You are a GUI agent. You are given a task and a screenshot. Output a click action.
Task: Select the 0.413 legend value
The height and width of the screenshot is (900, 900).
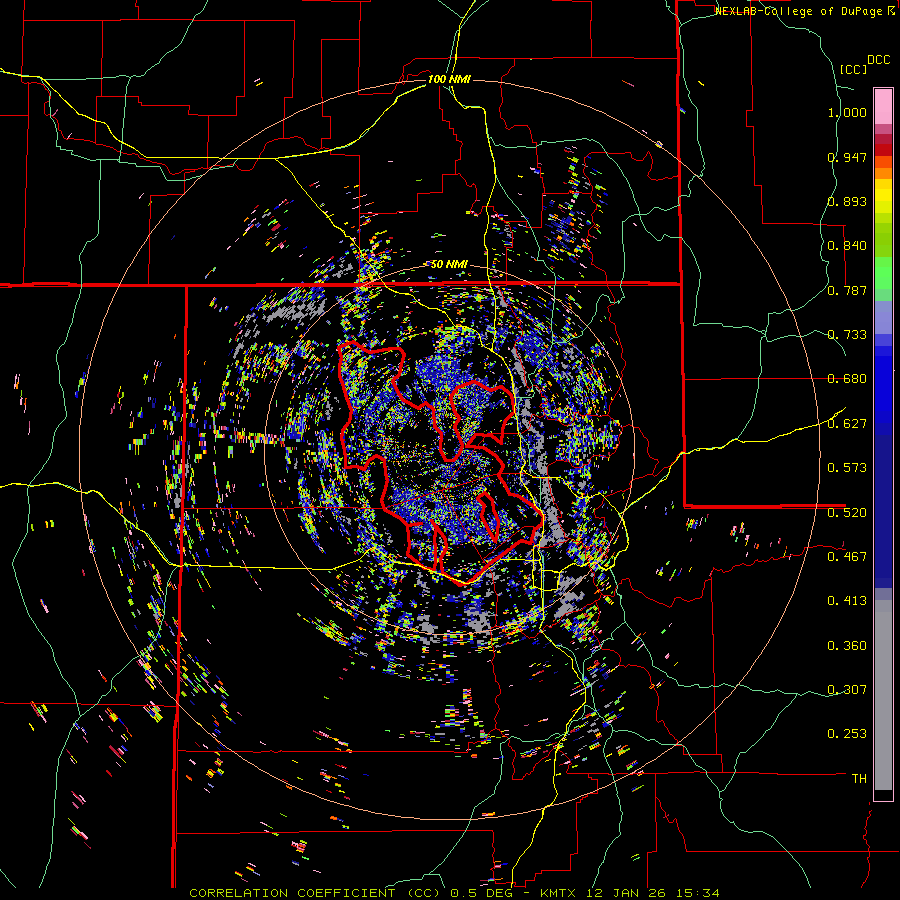coord(847,601)
